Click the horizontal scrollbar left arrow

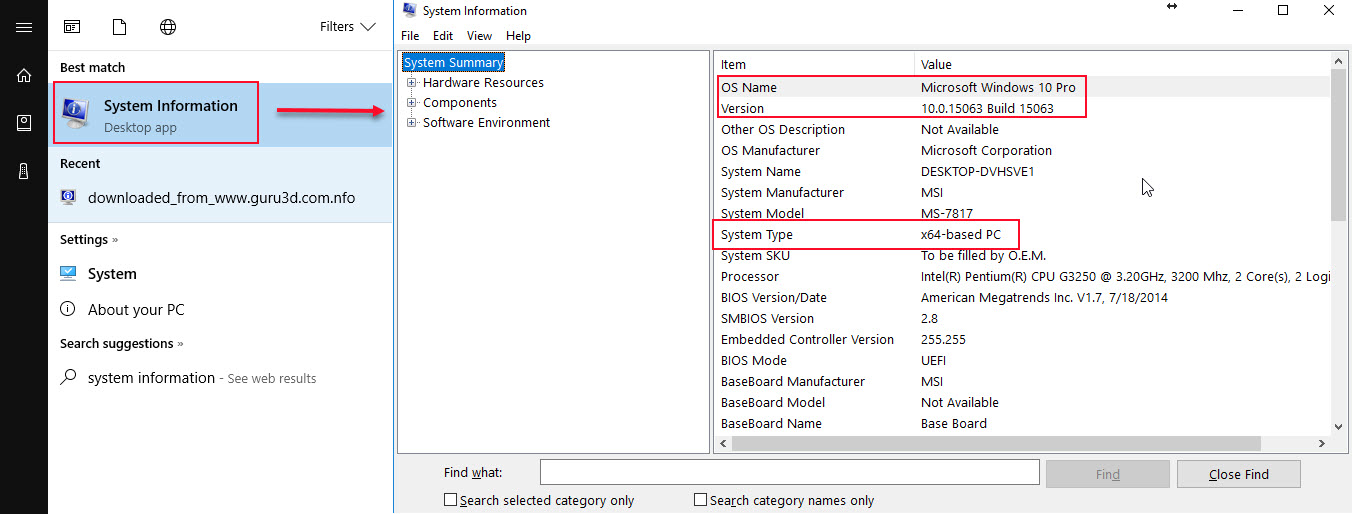click(x=724, y=443)
